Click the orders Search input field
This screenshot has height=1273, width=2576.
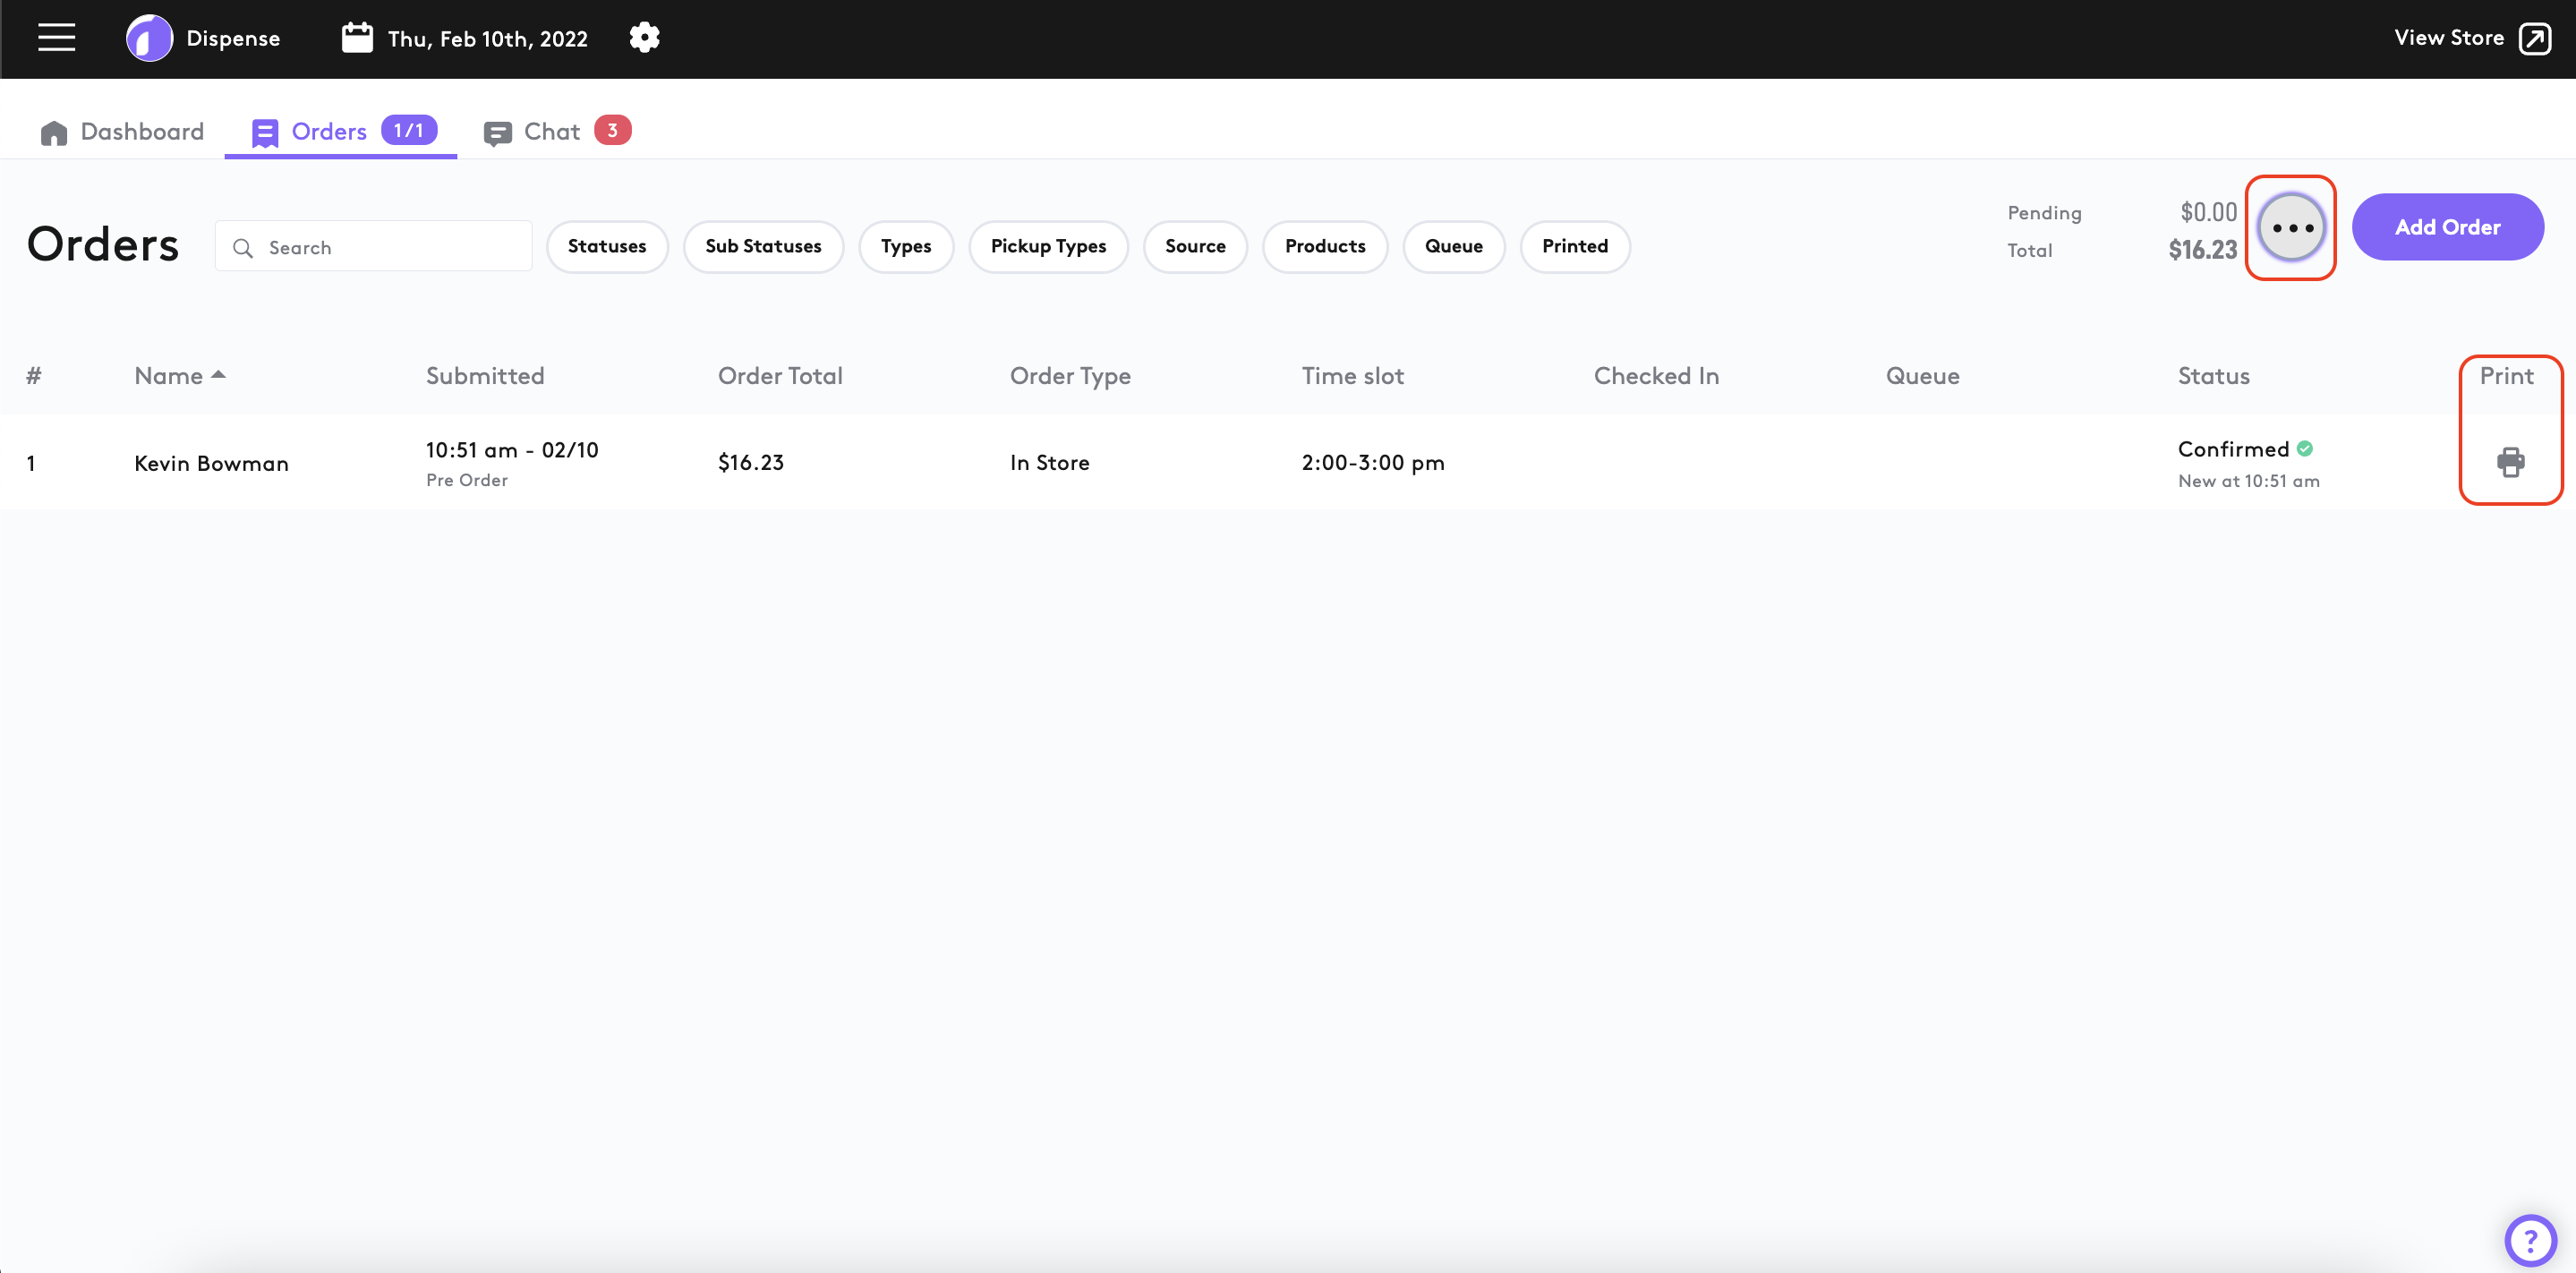pyautogui.click(x=390, y=247)
